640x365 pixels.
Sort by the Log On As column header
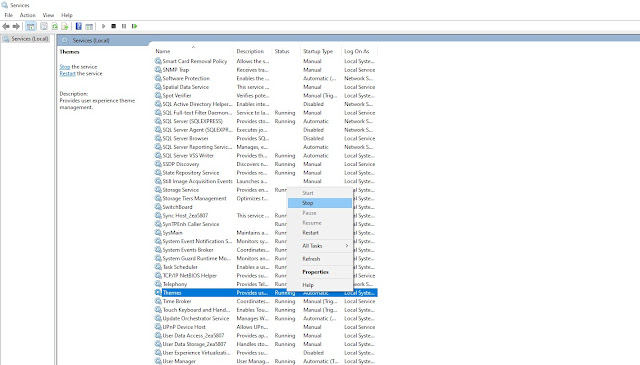tap(359, 51)
